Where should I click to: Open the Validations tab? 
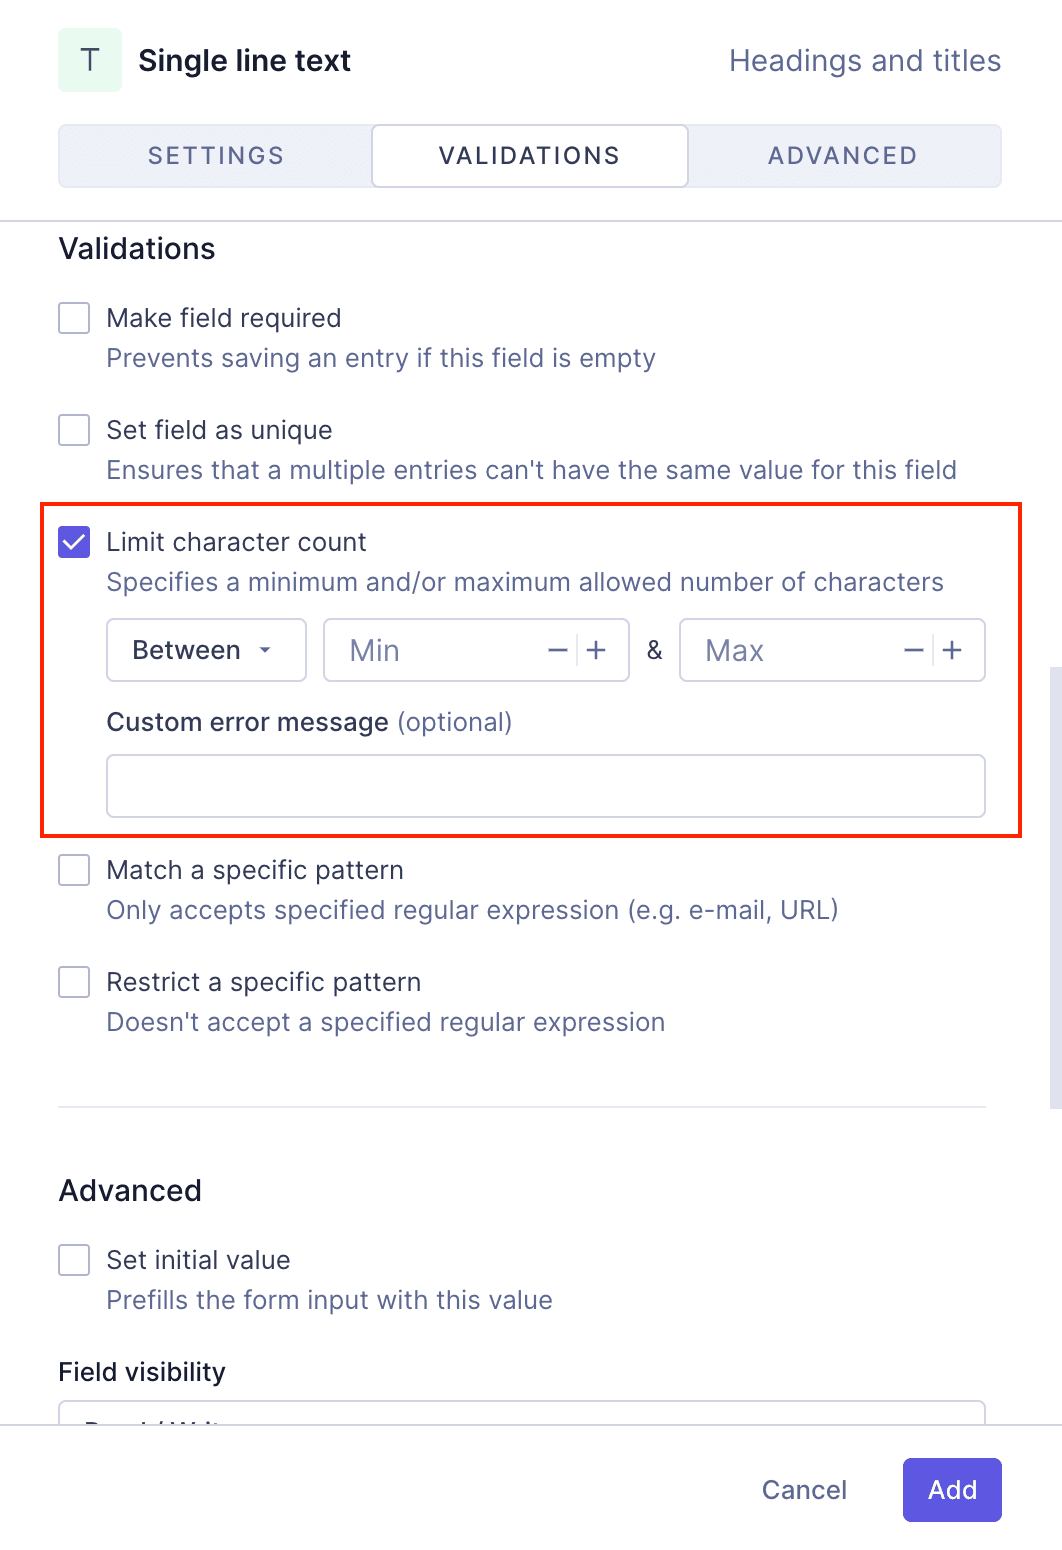(529, 155)
